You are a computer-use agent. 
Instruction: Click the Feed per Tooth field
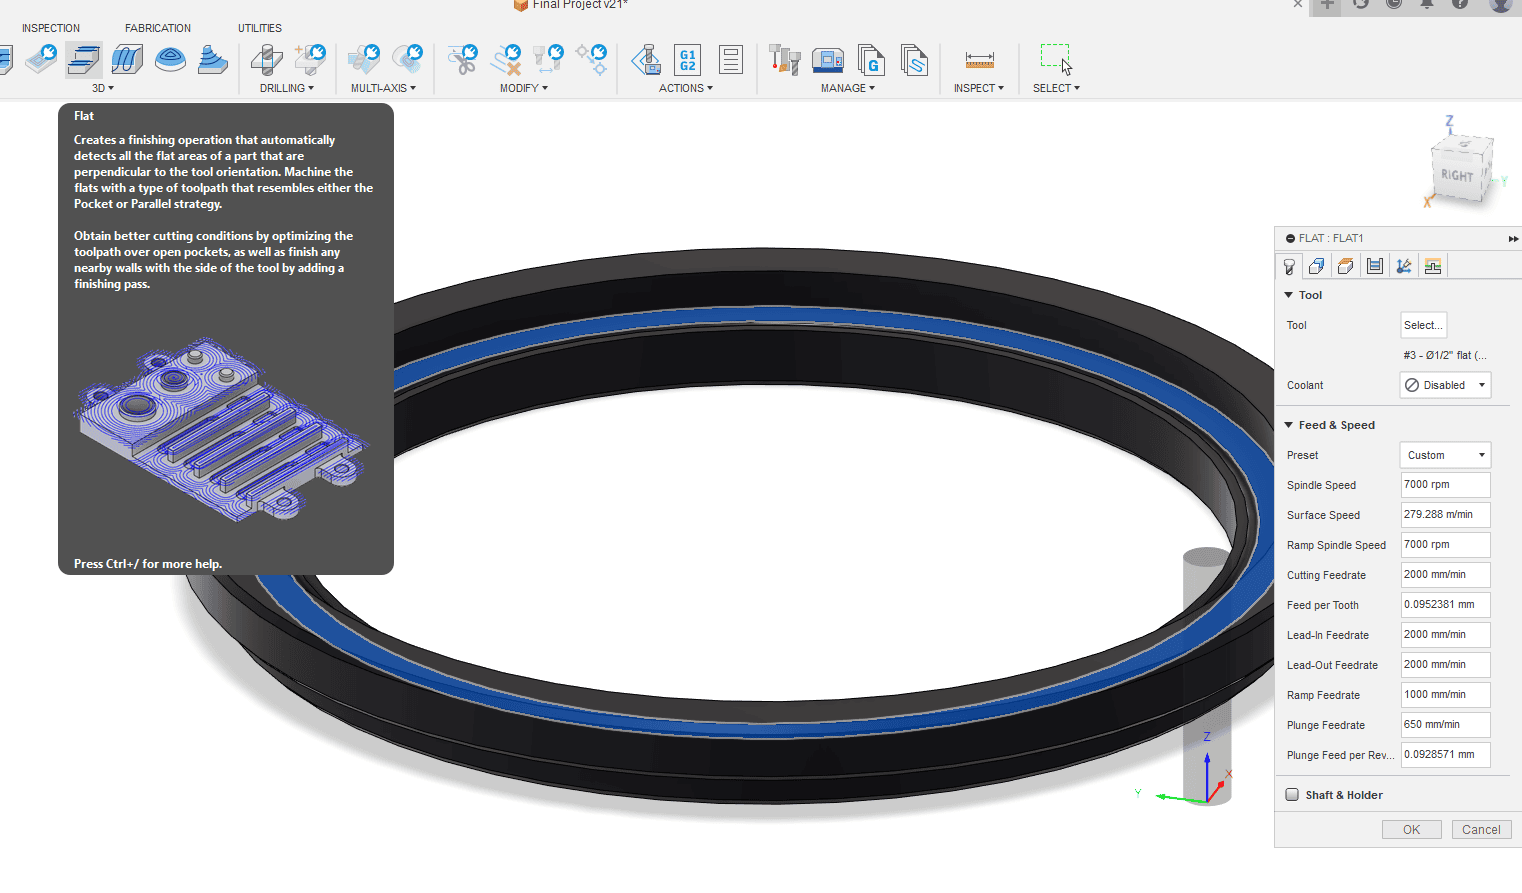click(x=1445, y=605)
